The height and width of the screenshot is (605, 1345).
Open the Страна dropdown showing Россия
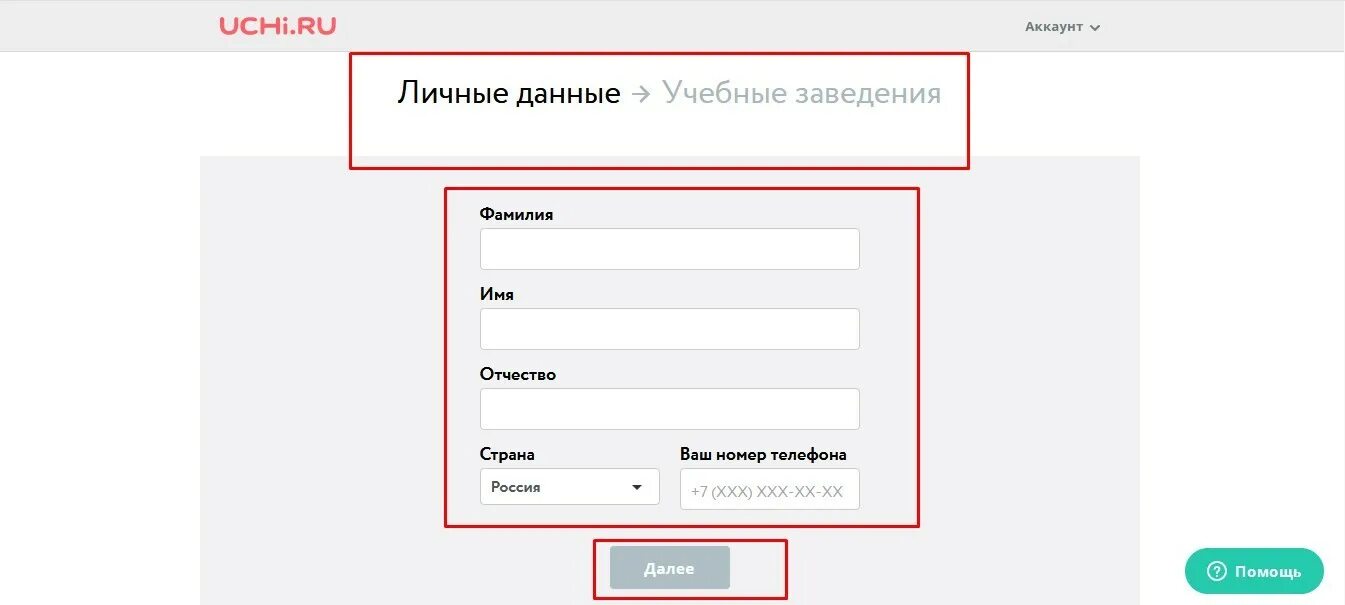(570, 487)
